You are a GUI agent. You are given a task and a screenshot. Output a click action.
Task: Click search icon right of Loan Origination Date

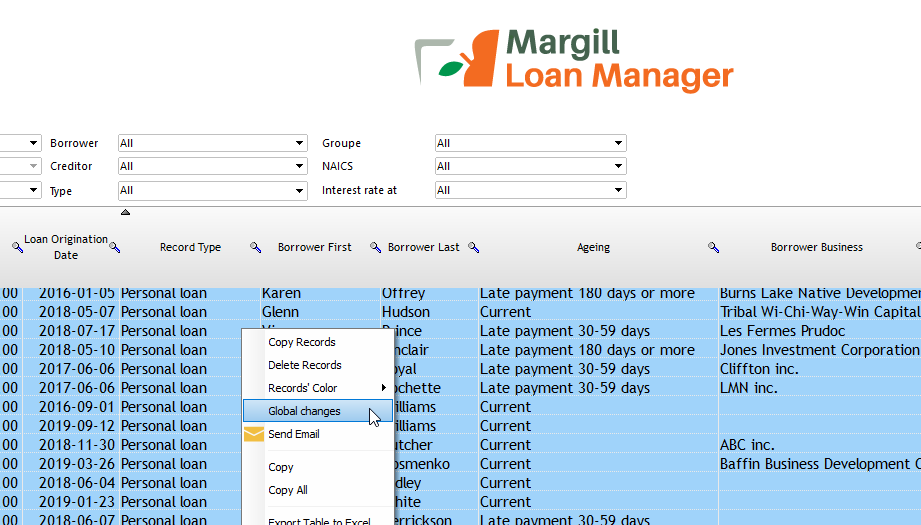point(115,247)
